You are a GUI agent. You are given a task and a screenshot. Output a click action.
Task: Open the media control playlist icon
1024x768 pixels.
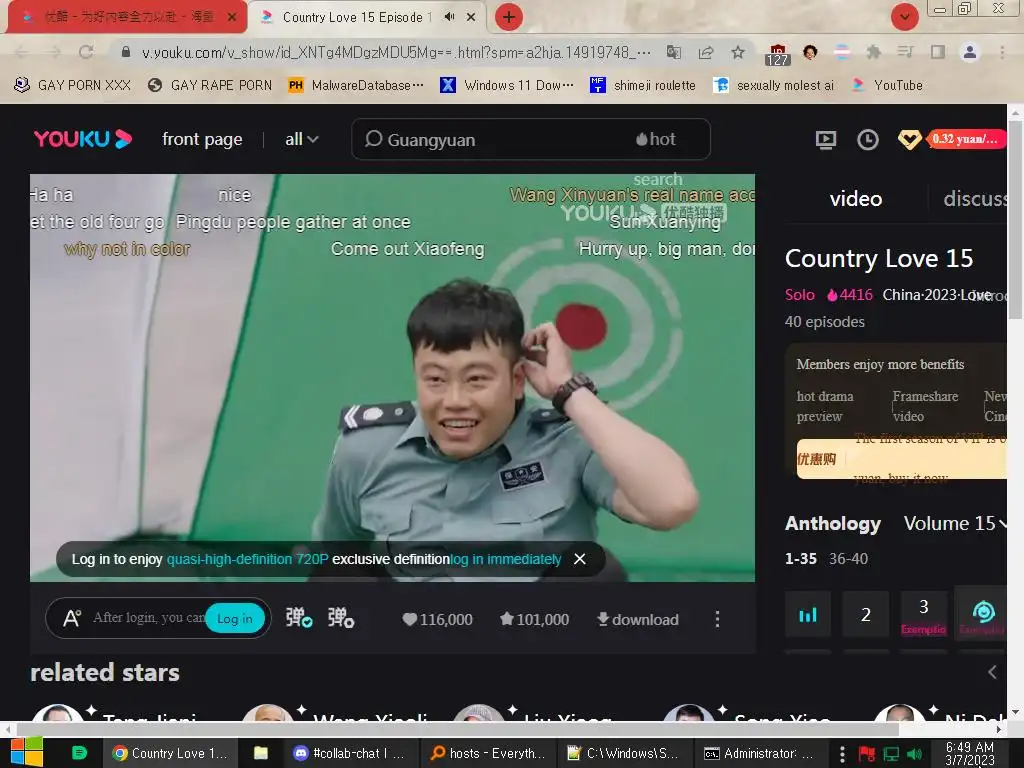[905, 52]
